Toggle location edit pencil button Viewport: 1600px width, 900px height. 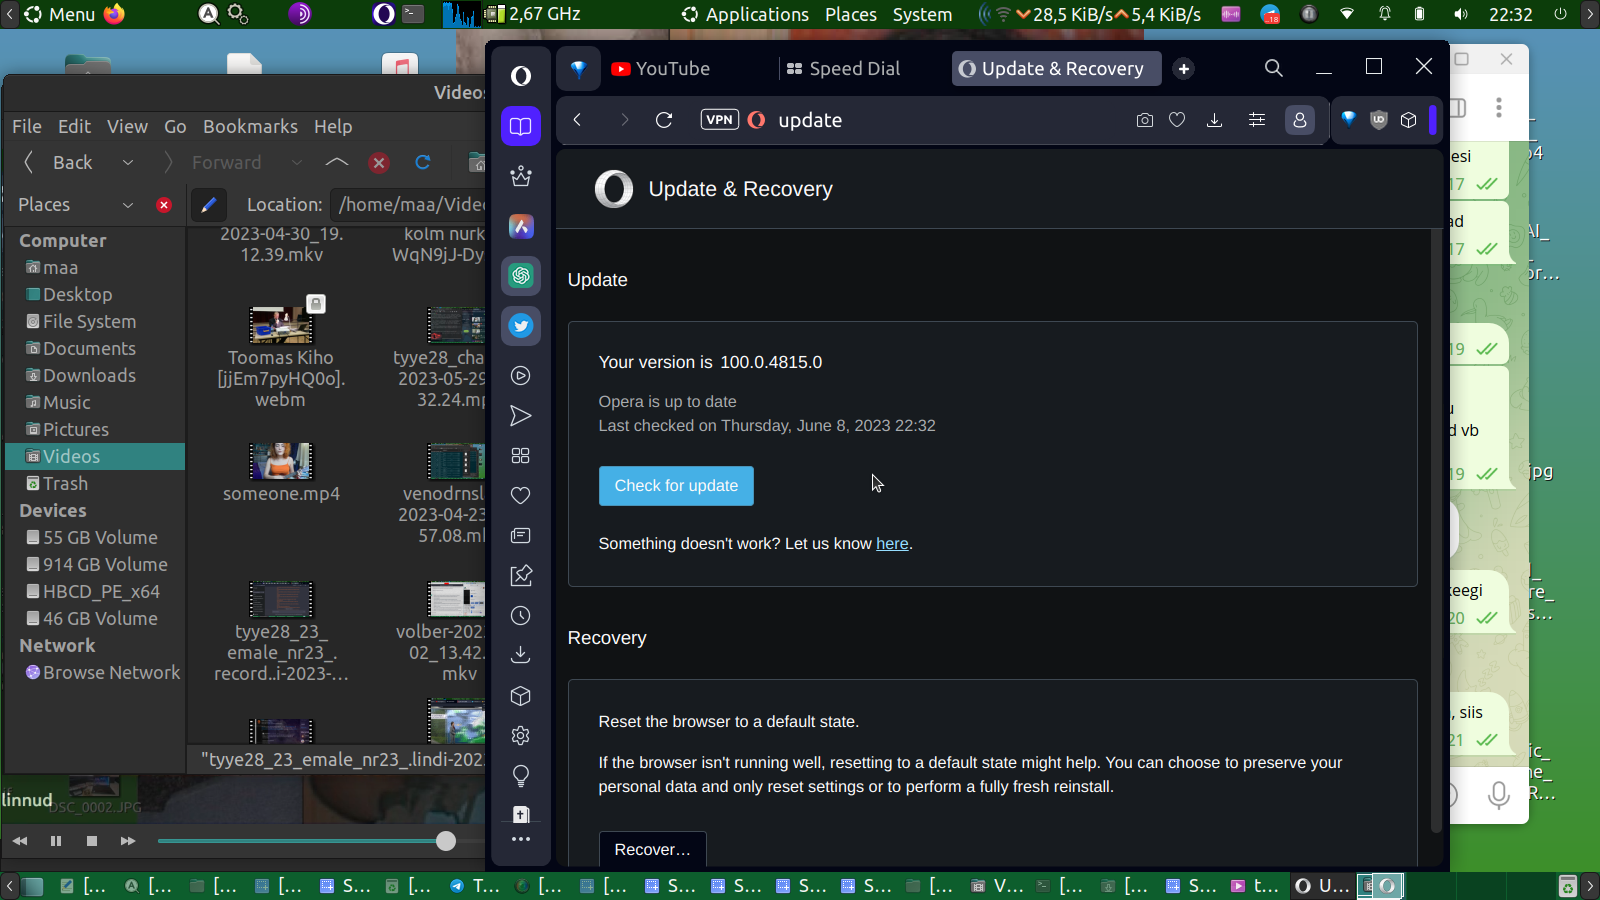(x=208, y=205)
